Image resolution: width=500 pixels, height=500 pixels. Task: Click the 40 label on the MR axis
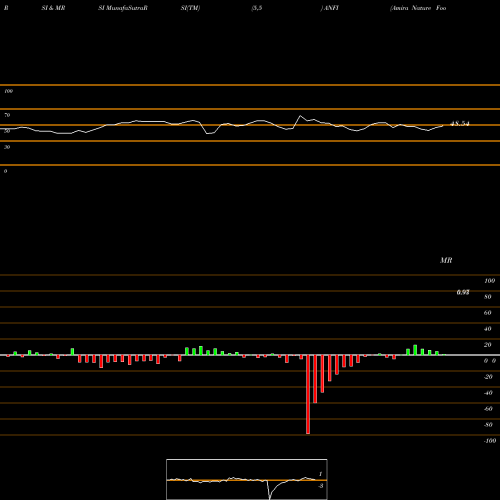[x=488, y=329]
